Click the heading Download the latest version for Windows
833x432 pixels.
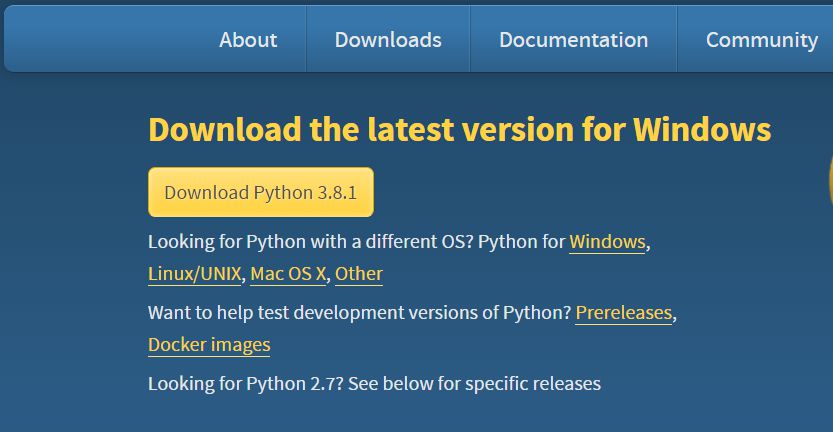coord(460,129)
